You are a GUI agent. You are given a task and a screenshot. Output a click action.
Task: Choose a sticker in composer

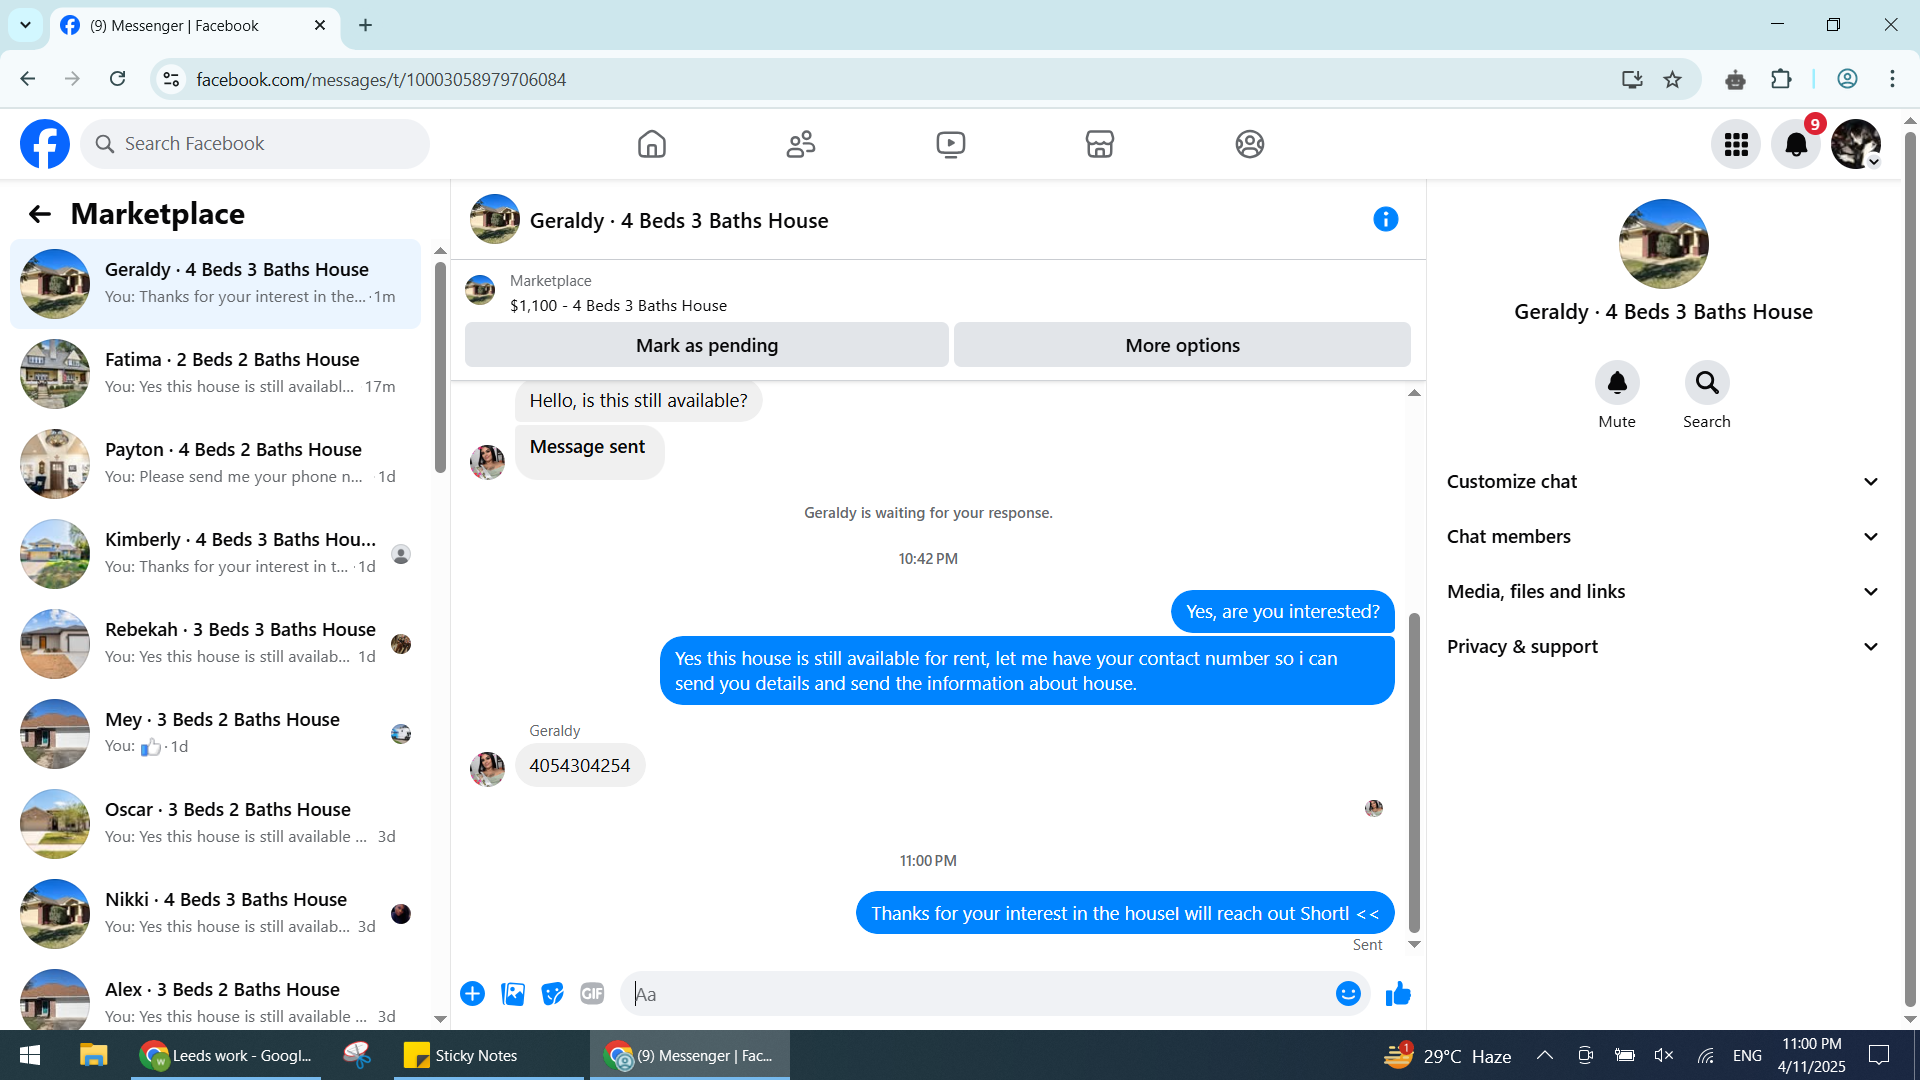click(x=552, y=993)
